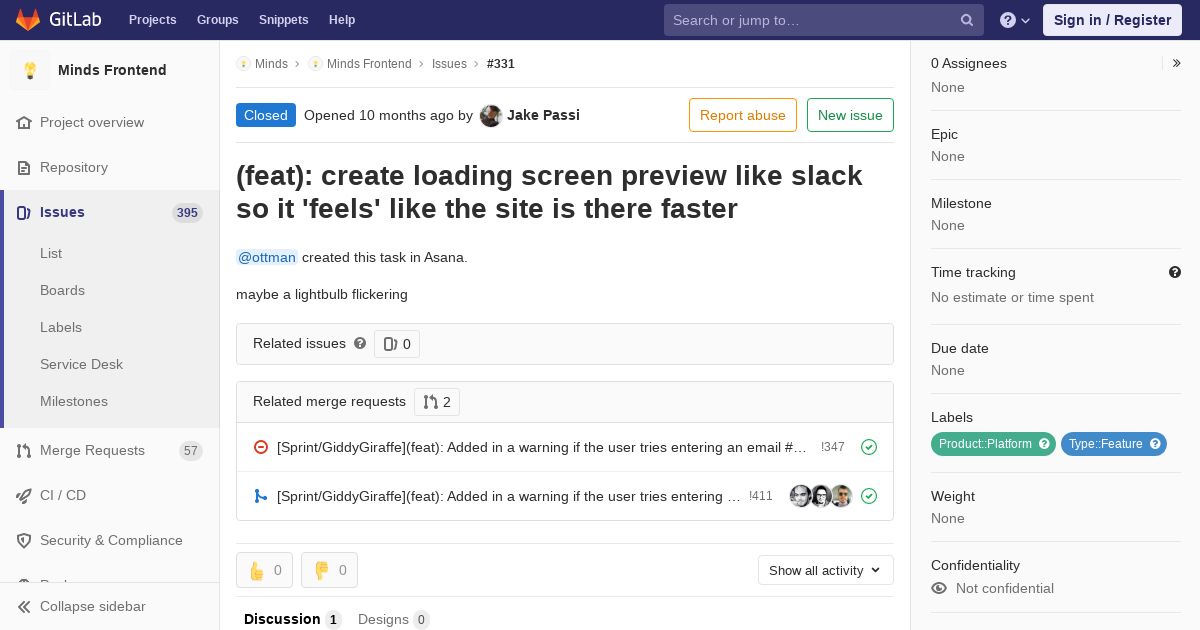Go to Issues breadcrumb link

(x=449, y=64)
